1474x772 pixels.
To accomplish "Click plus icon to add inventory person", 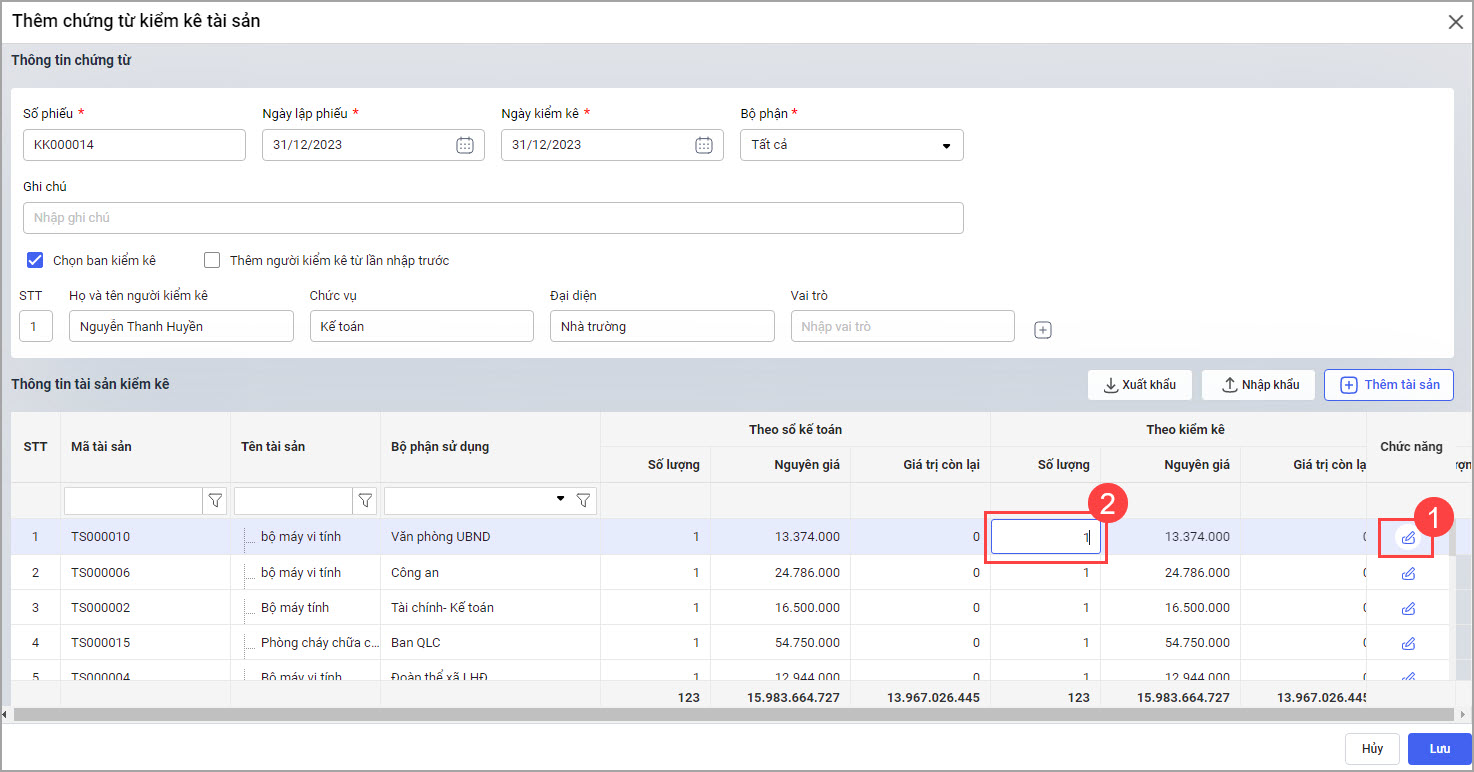I will (x=1043, y=330).
